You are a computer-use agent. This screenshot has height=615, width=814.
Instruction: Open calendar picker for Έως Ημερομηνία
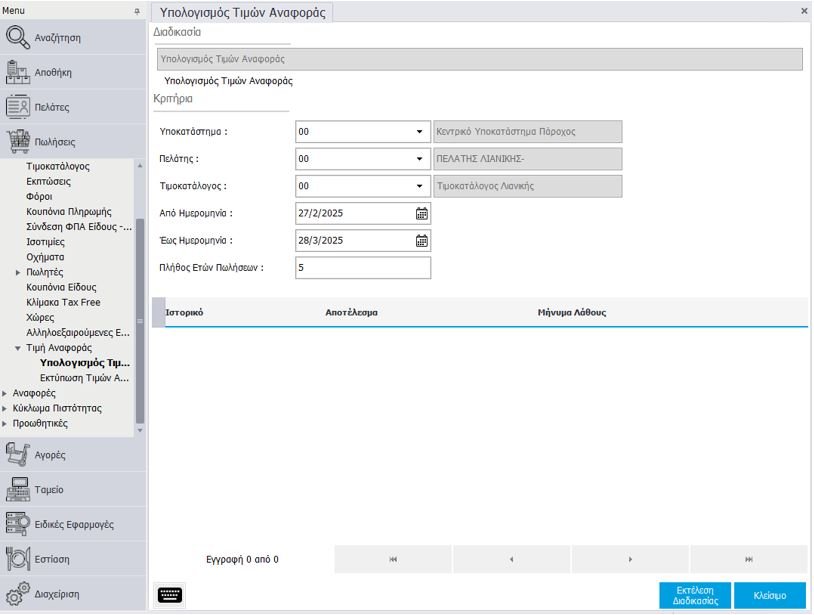(x=421, y=241)
